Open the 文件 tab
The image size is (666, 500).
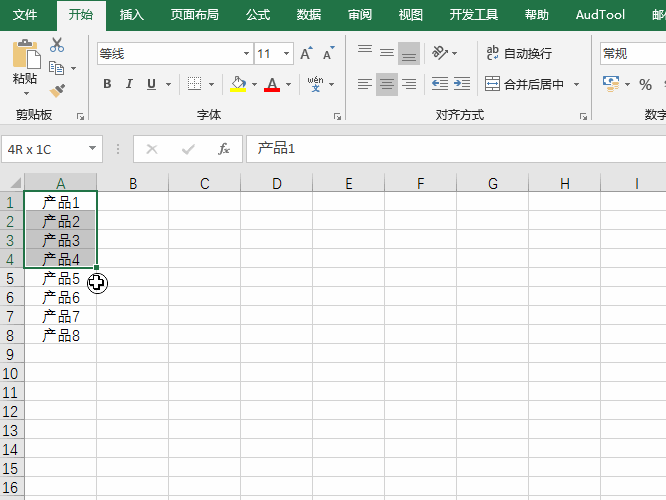[x=25, y=15]
